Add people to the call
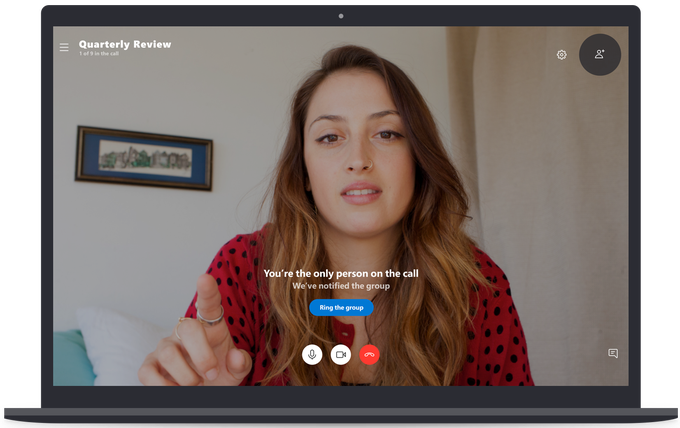 [x=600, y=54]
